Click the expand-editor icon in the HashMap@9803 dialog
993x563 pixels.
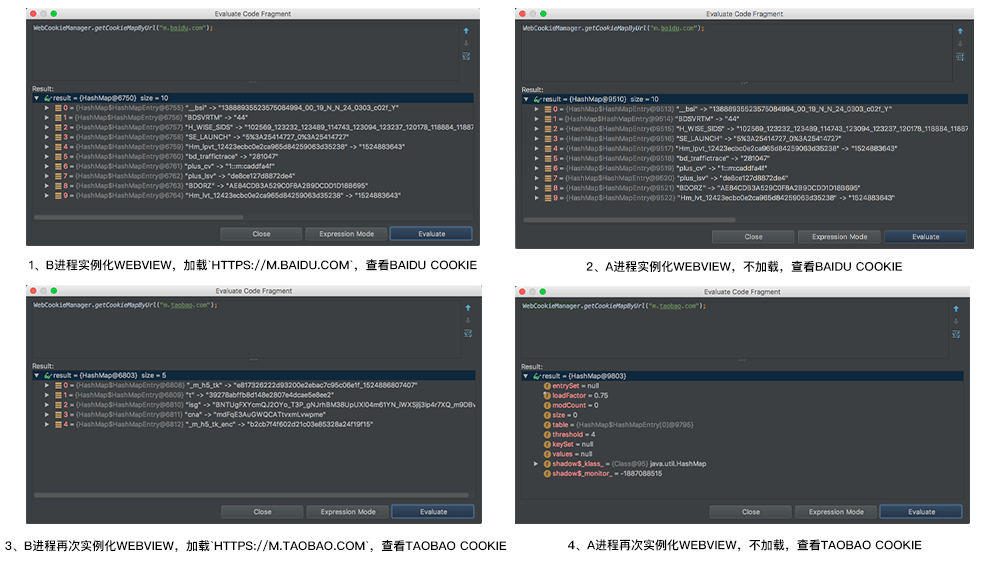[956, 334]
